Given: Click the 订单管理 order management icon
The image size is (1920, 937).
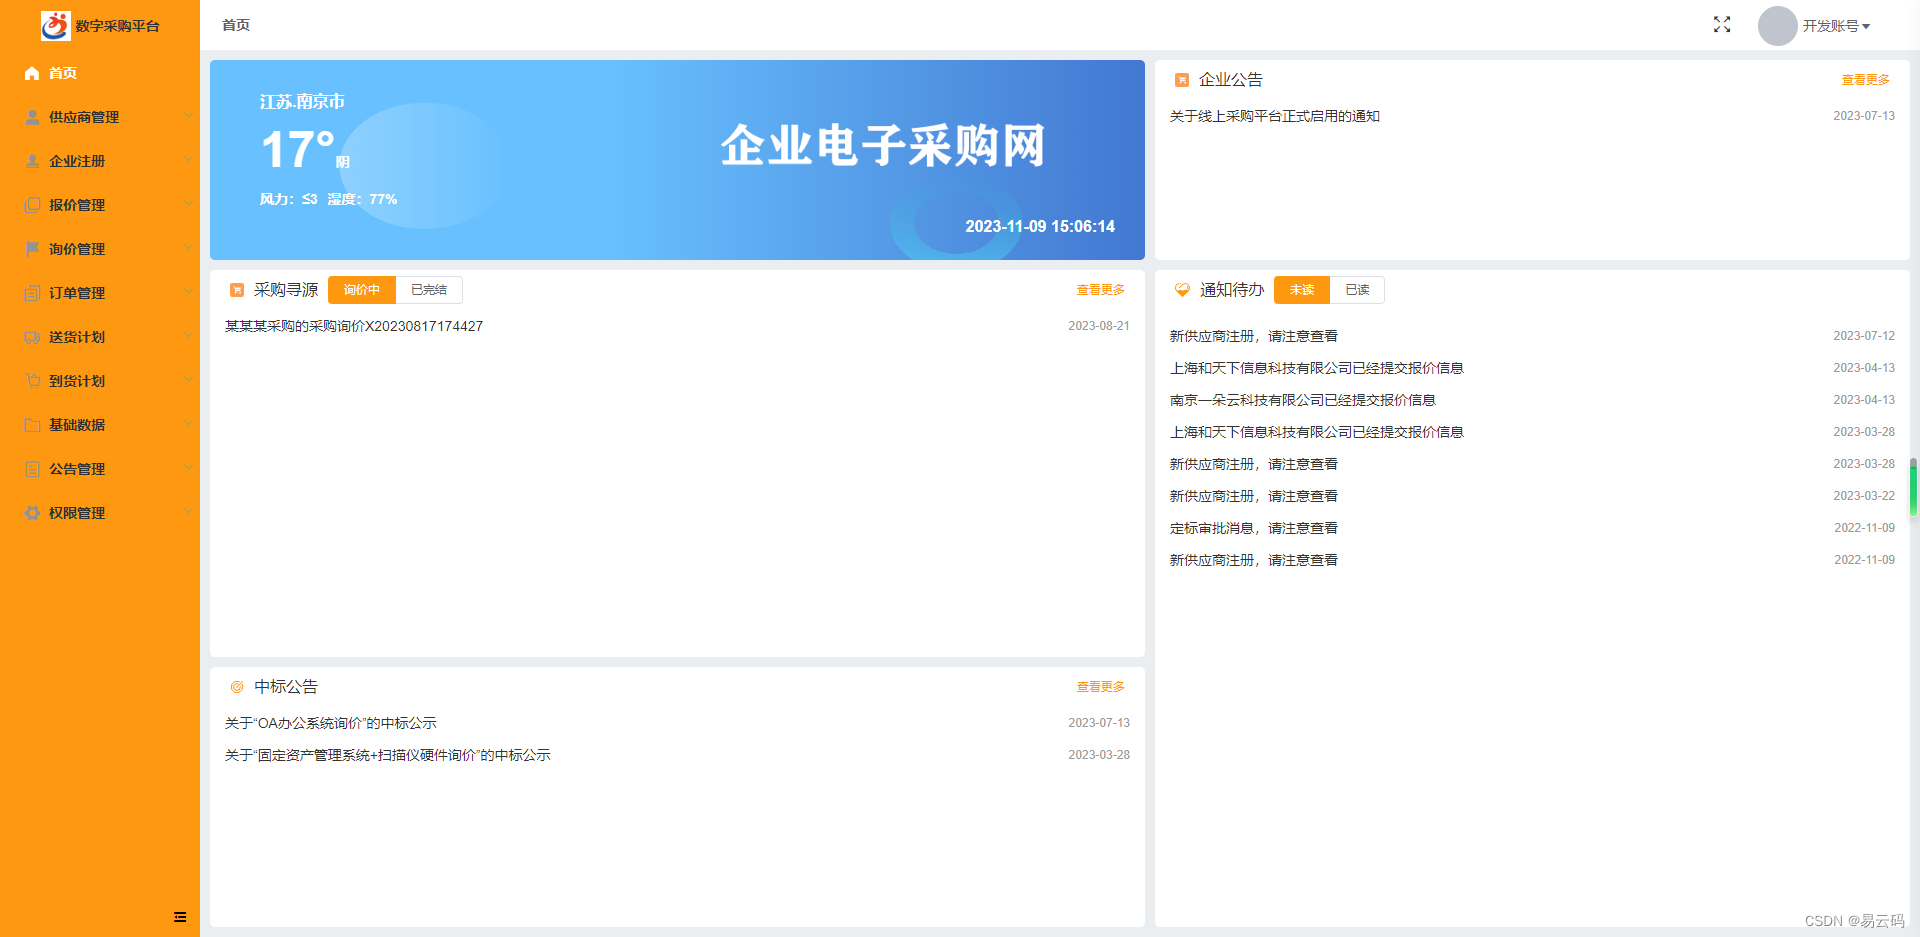Looking at the screenshot, I should pos(31,293).
